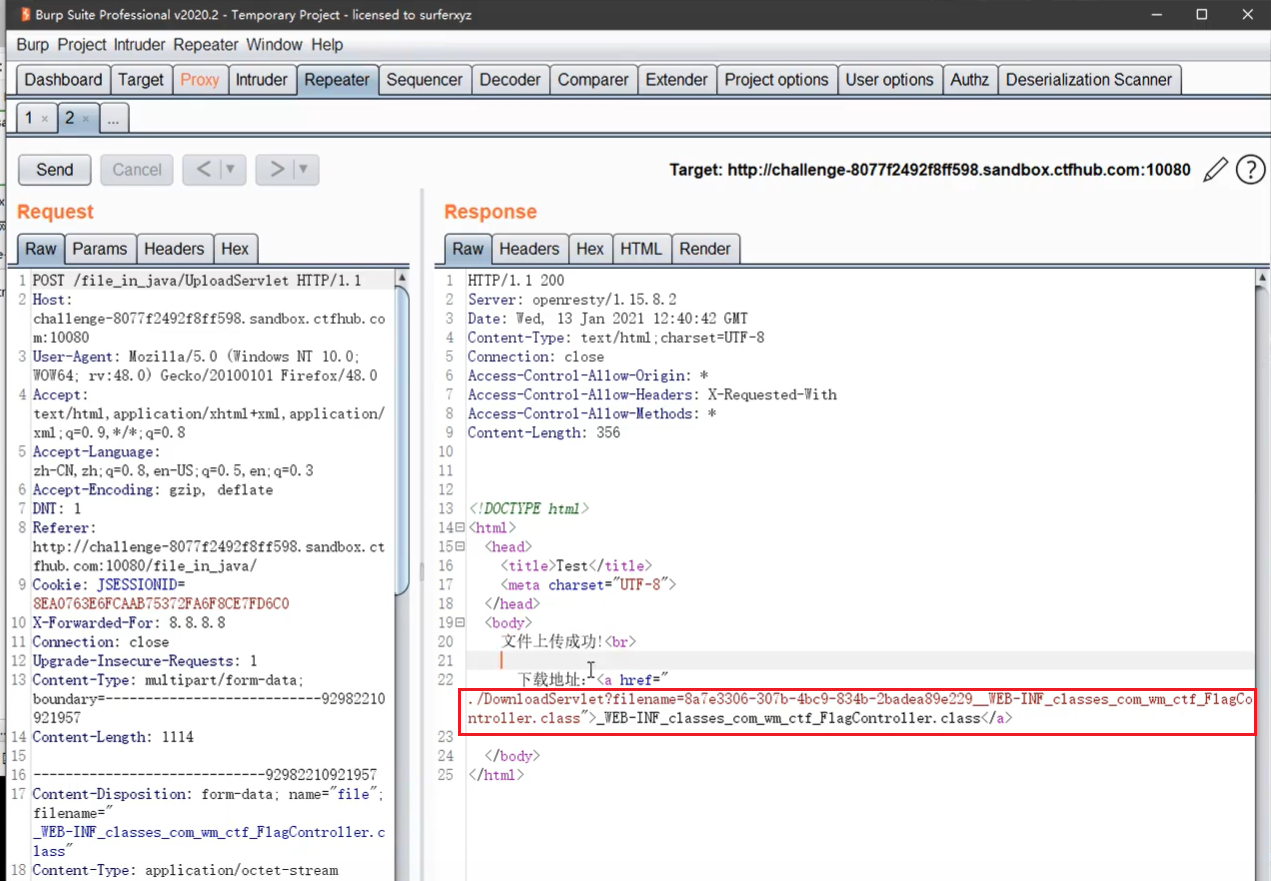Open the forward history dropdown arrow
Viewport: 1271px width, 881px height.
pyautogui.click(x=305, y=169)
